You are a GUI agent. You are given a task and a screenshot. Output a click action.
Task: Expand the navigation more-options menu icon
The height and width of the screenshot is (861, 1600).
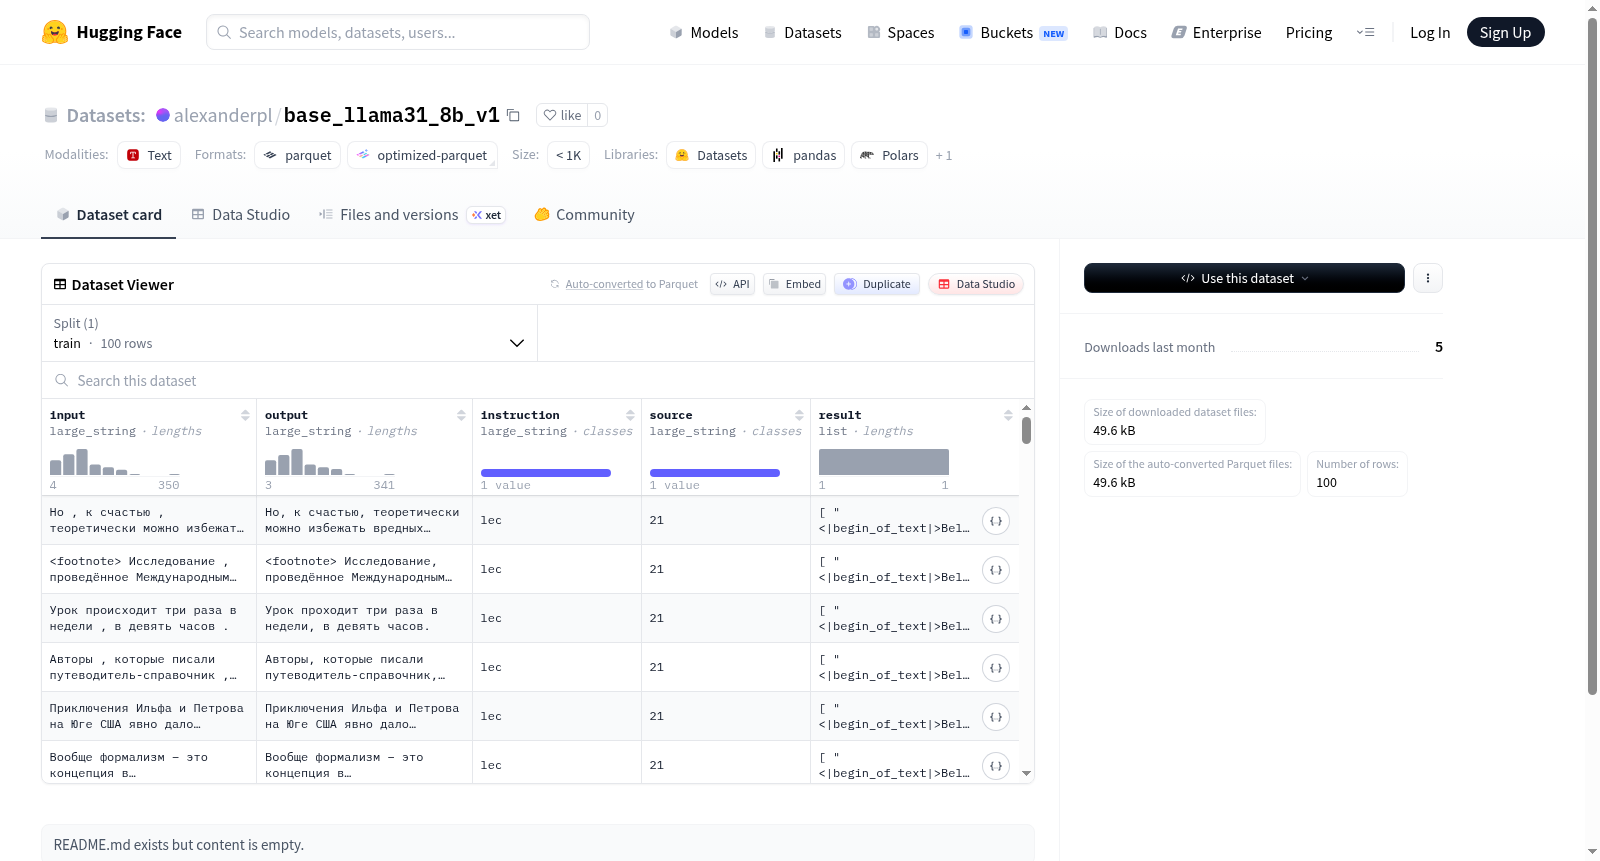1365,32
